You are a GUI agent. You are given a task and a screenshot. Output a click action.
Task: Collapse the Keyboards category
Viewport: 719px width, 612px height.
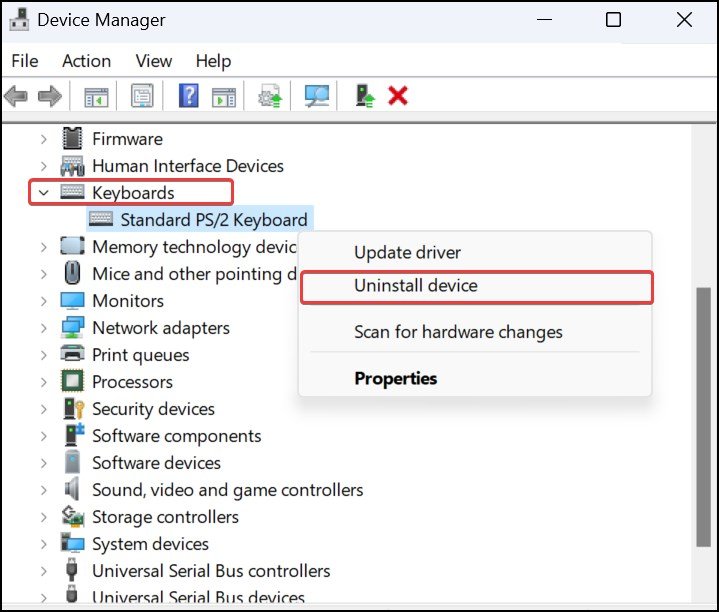pos(43,193)
